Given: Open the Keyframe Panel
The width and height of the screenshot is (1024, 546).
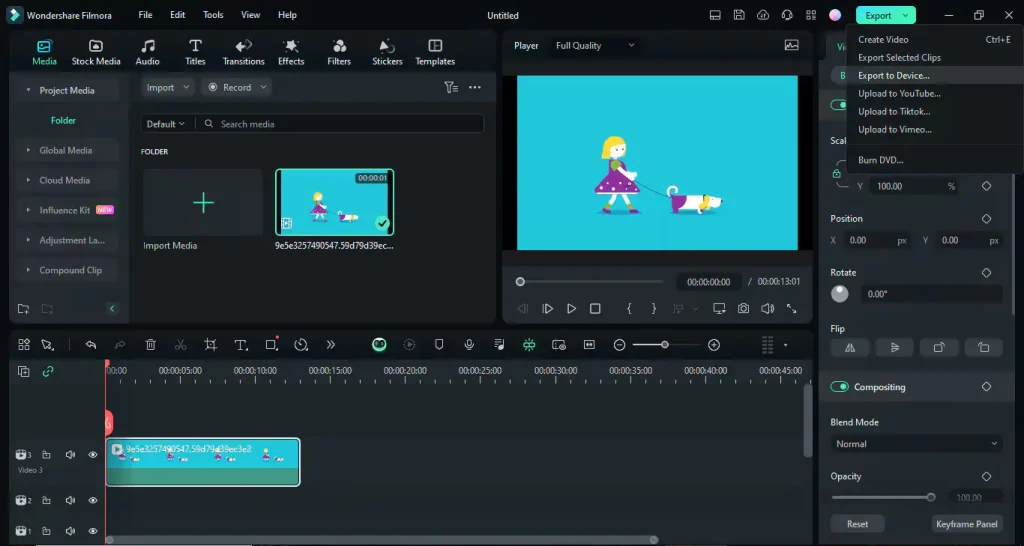Looking at the screenshot, I should click(967, 524).
